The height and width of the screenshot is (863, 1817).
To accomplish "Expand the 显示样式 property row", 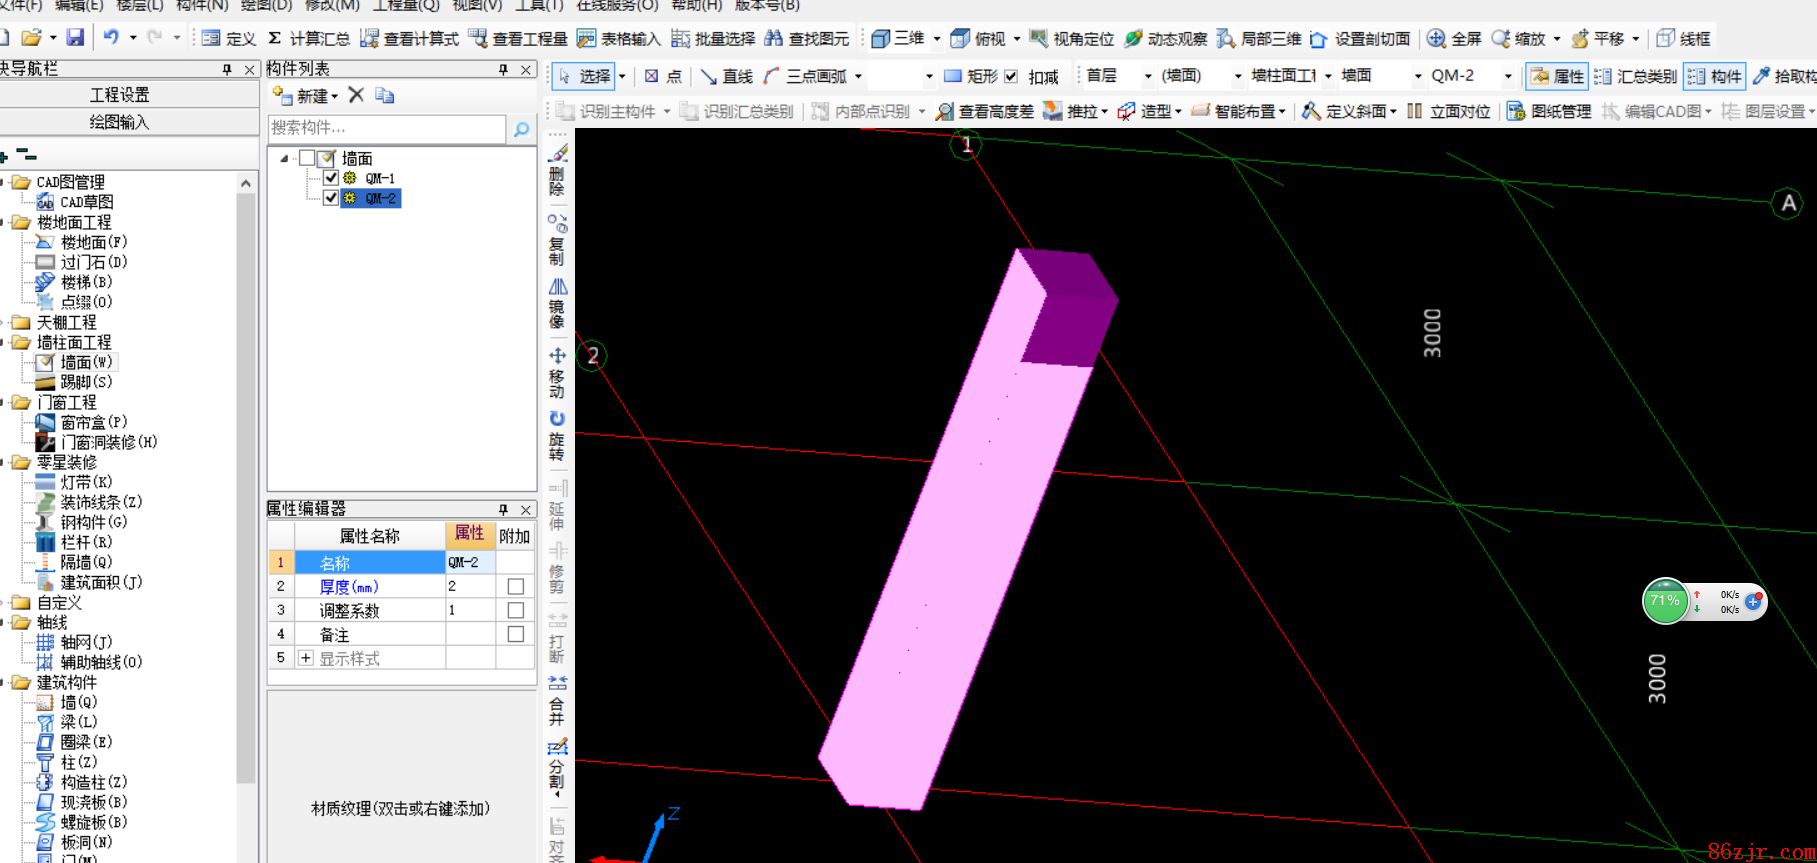I will (306, 658).
